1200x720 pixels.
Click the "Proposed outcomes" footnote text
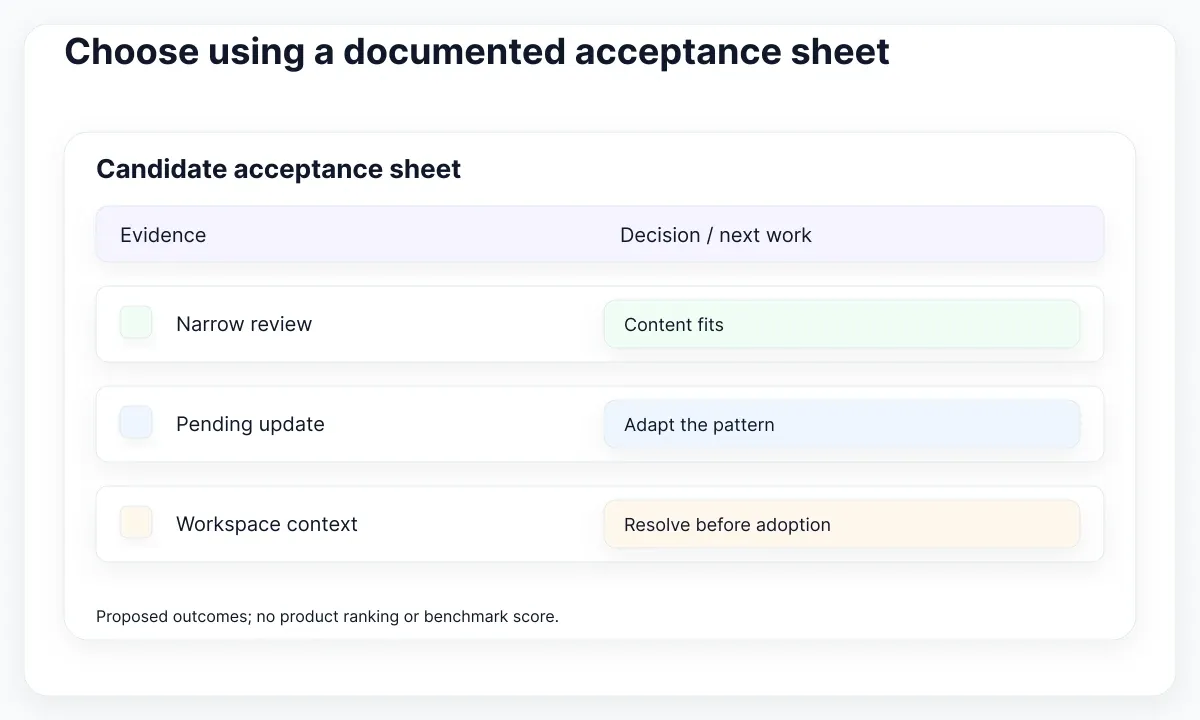coord(327,616)
